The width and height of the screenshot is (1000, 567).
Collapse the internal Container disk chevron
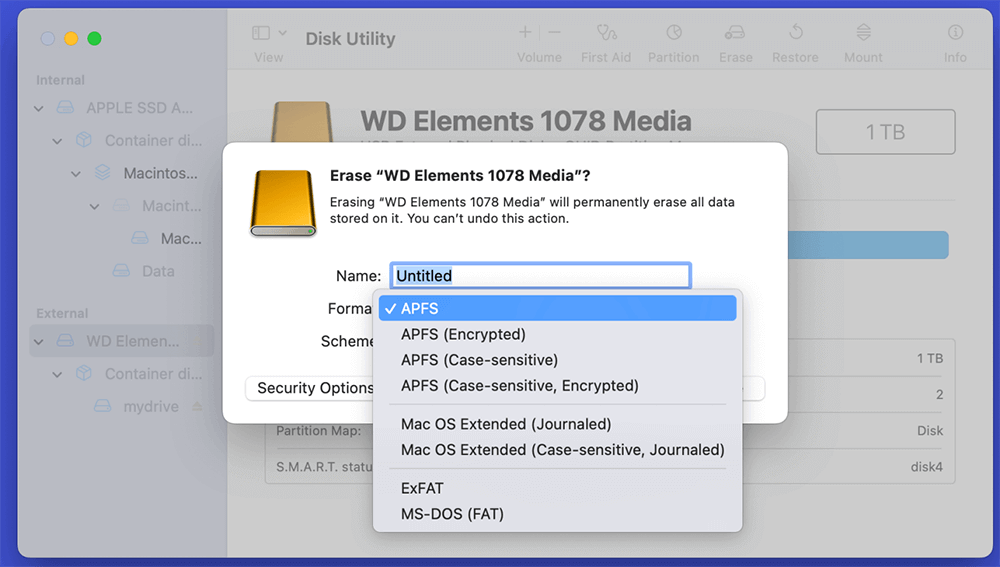pos(57,141)
